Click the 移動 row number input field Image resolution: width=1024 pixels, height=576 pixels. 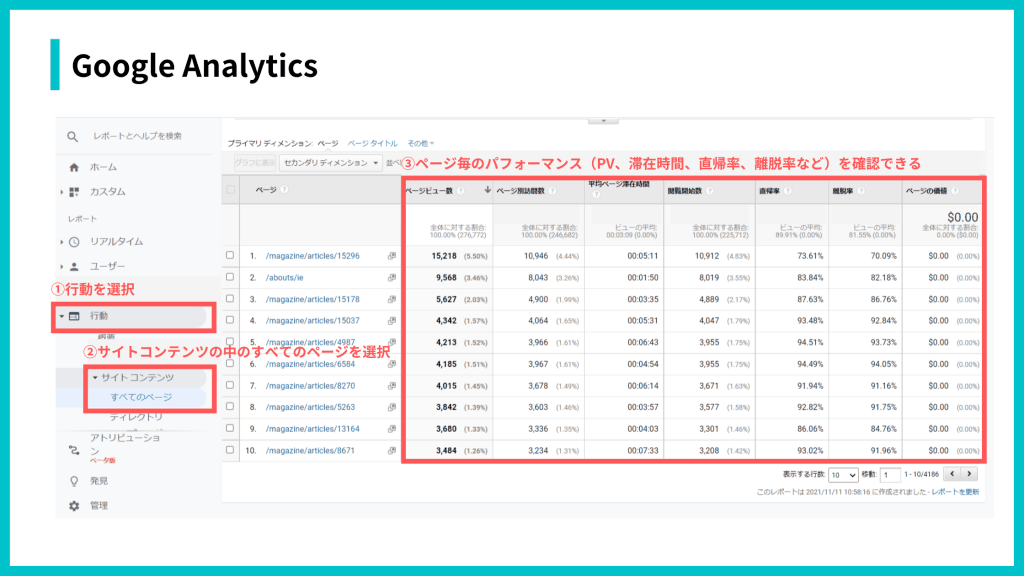(889, 475)
